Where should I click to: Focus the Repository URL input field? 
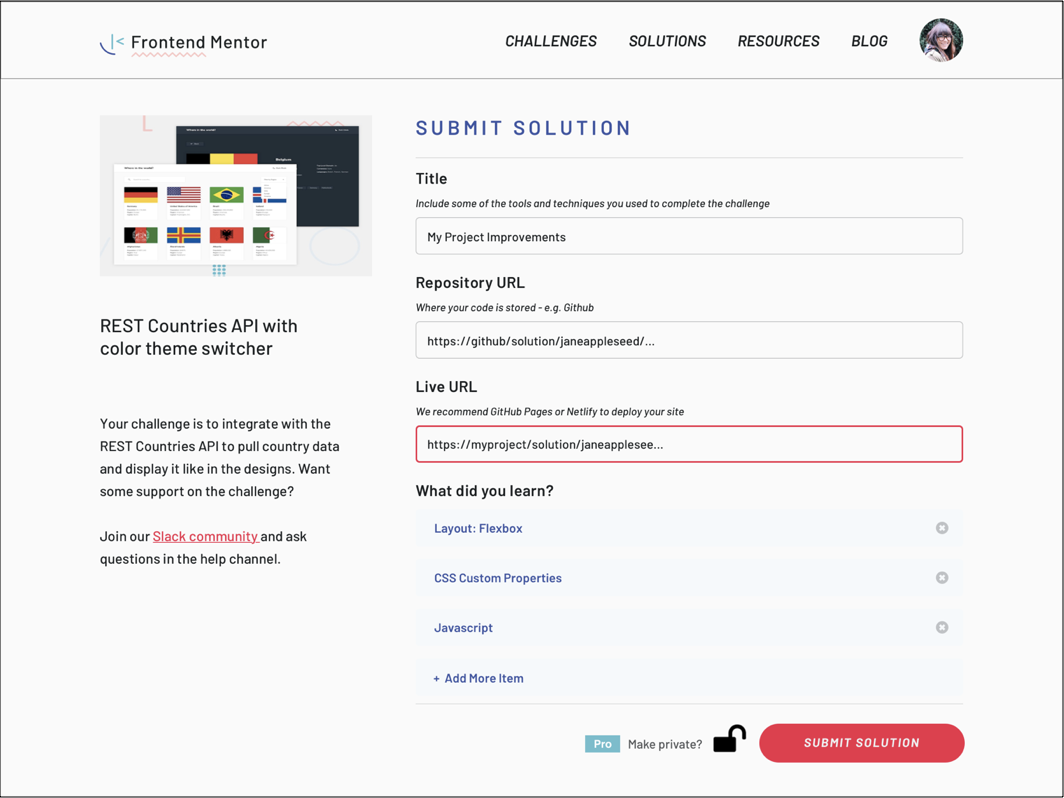(689, 340)
